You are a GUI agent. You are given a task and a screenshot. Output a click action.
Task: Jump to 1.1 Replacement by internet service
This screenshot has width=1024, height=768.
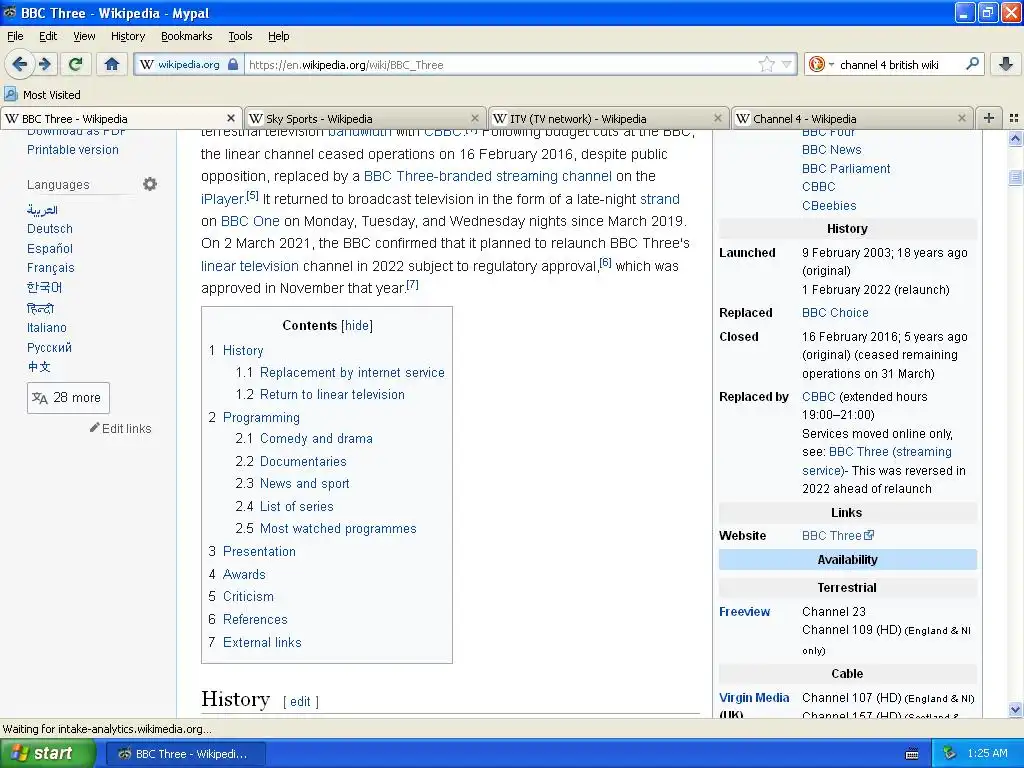[340, 372]
